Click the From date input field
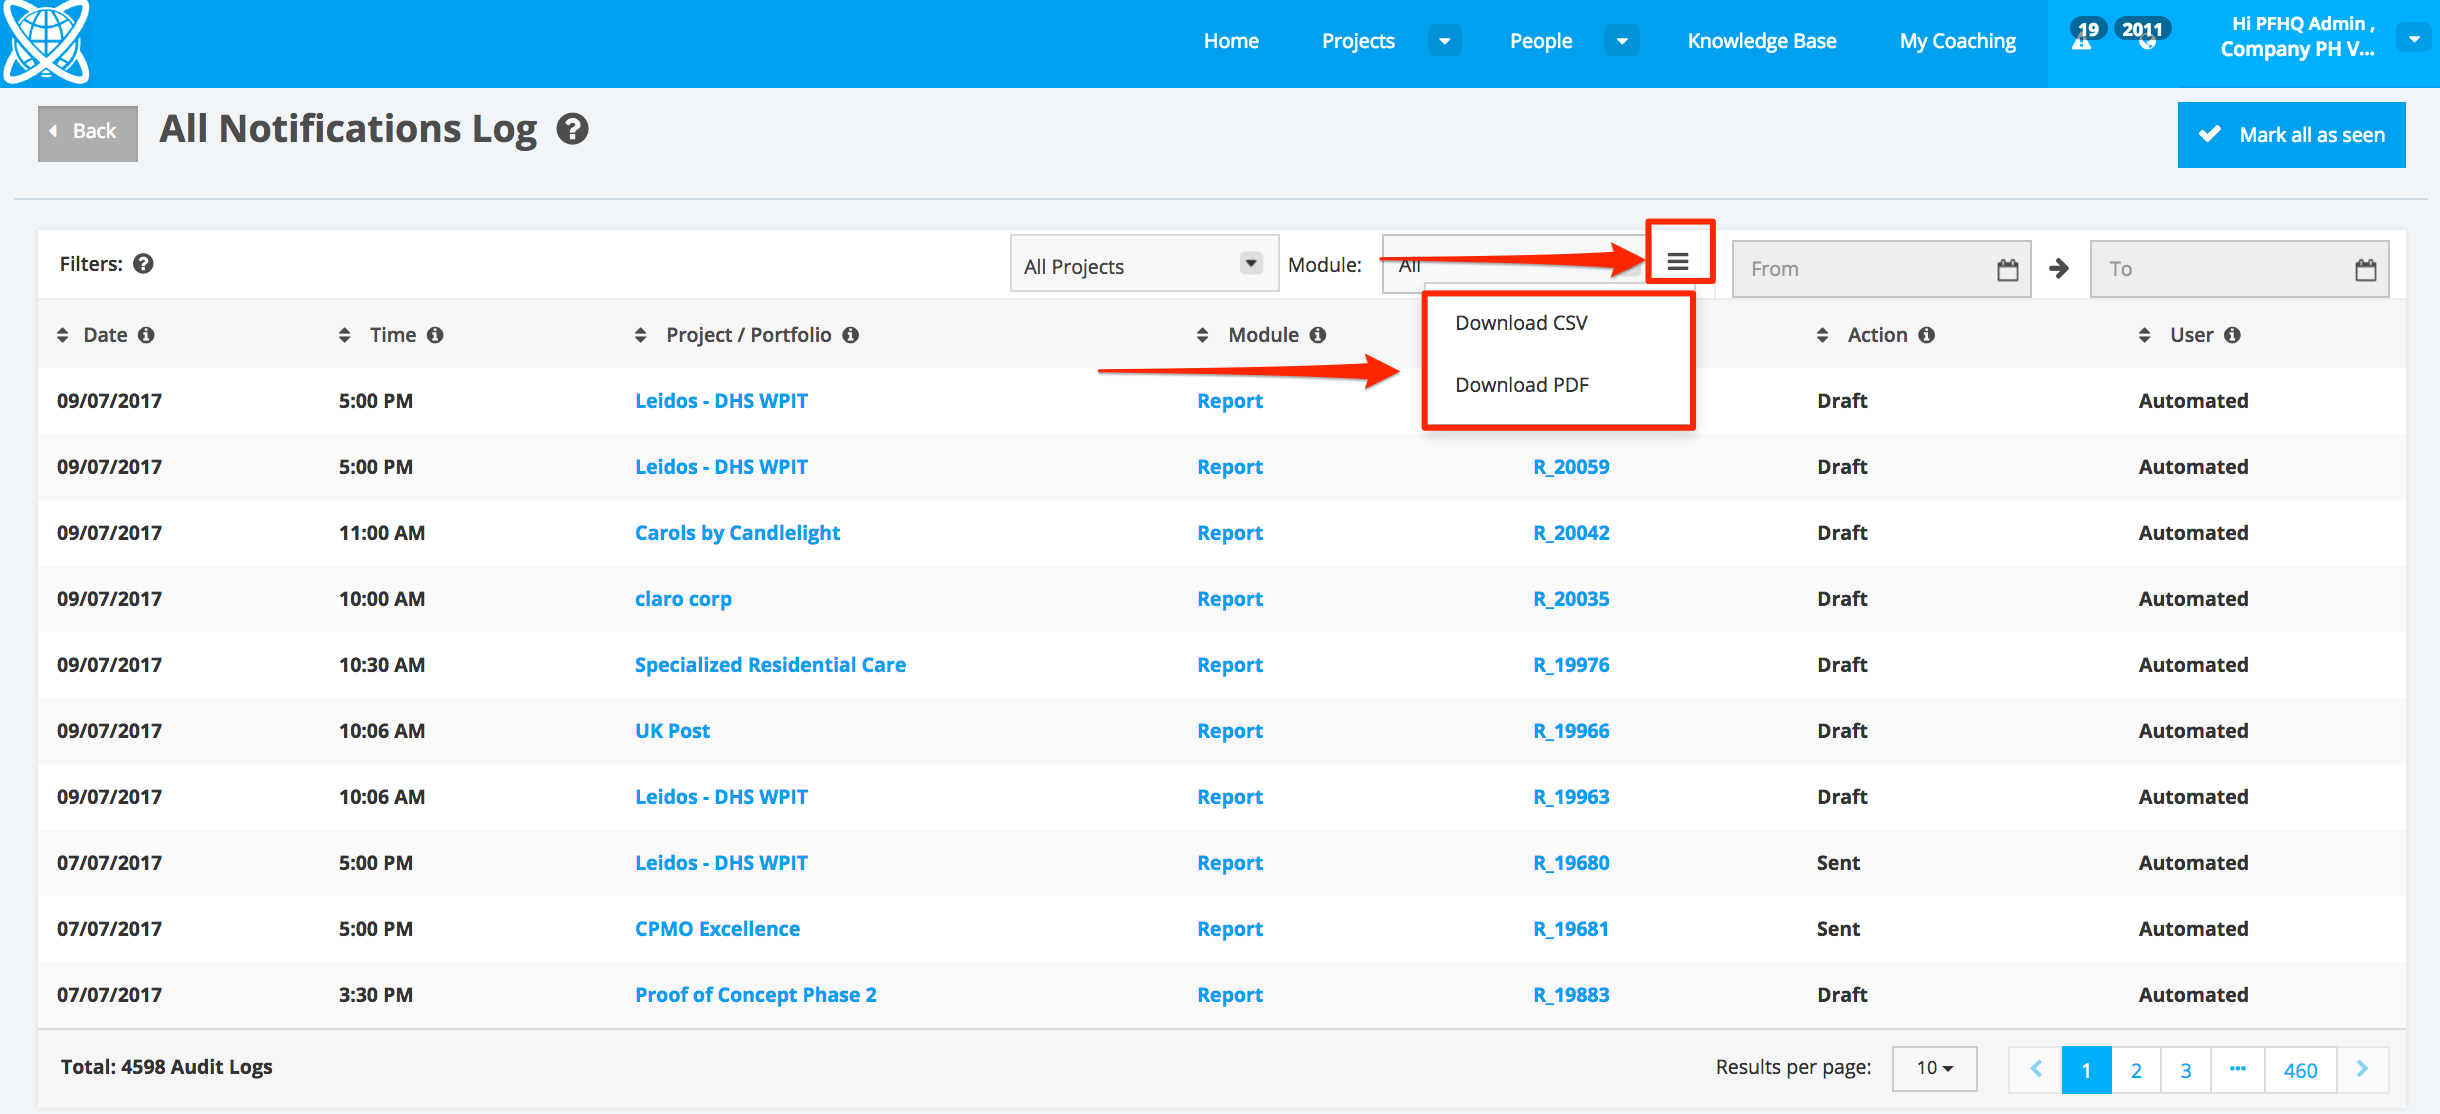Image resolution: width=2440 pixels, height=1114 pixels. (x=1860, y=269)
